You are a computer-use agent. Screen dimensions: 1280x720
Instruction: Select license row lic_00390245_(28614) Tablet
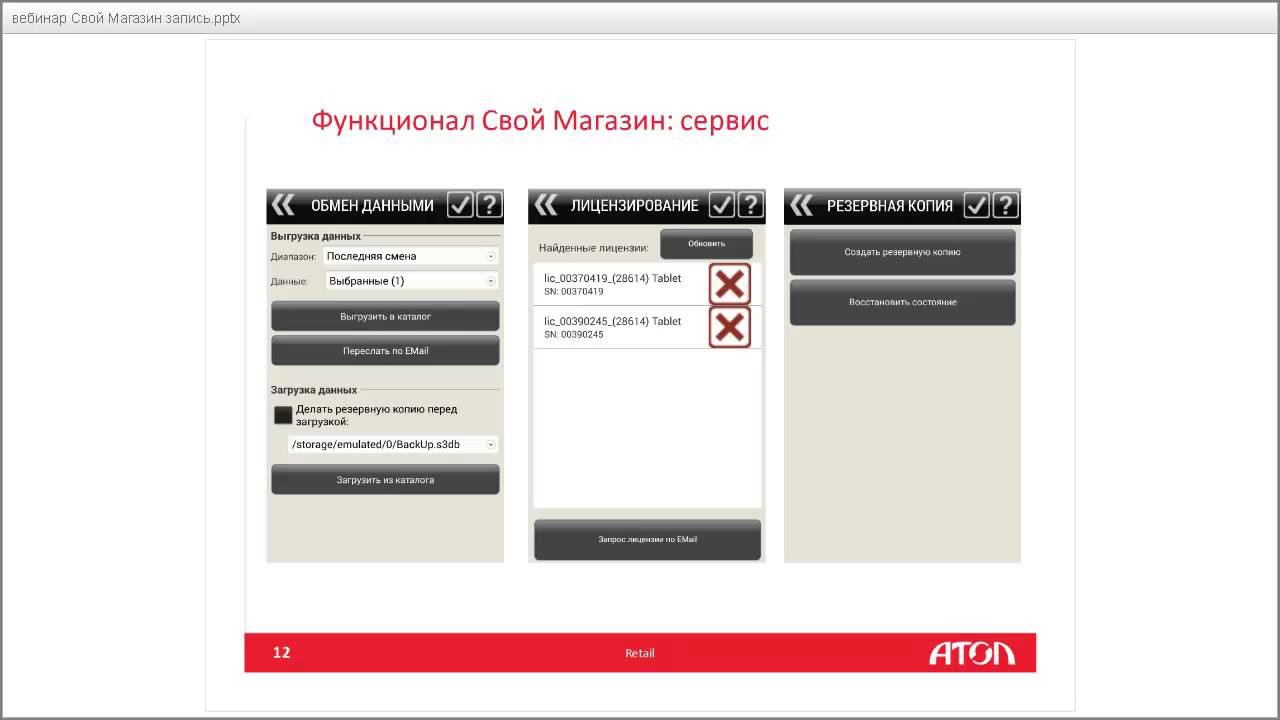click(647, 327)
